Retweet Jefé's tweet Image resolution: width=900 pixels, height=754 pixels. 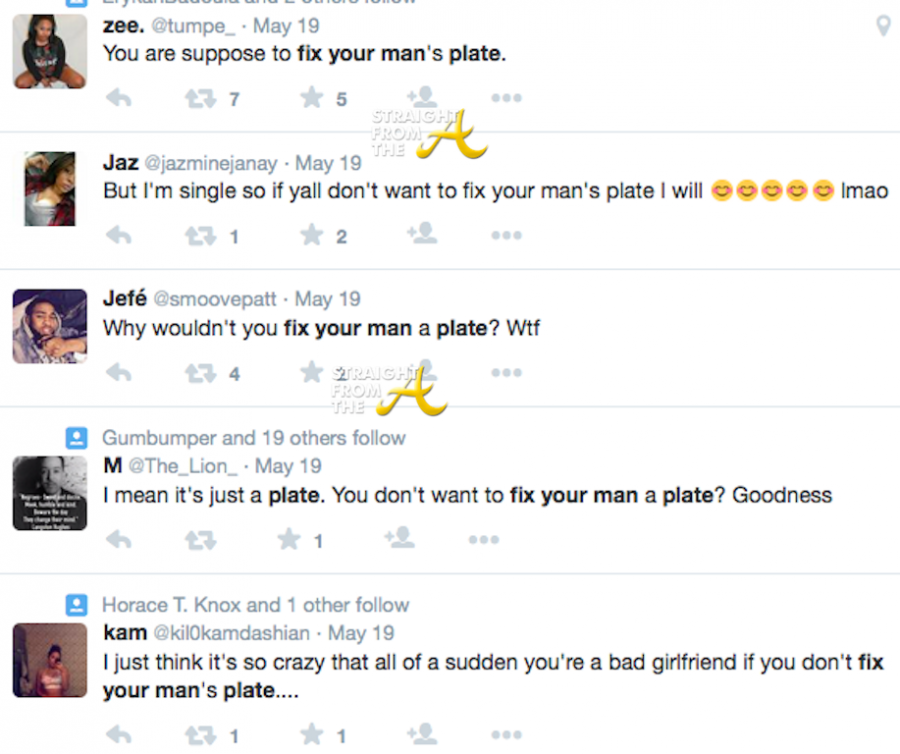pos(200,374)
